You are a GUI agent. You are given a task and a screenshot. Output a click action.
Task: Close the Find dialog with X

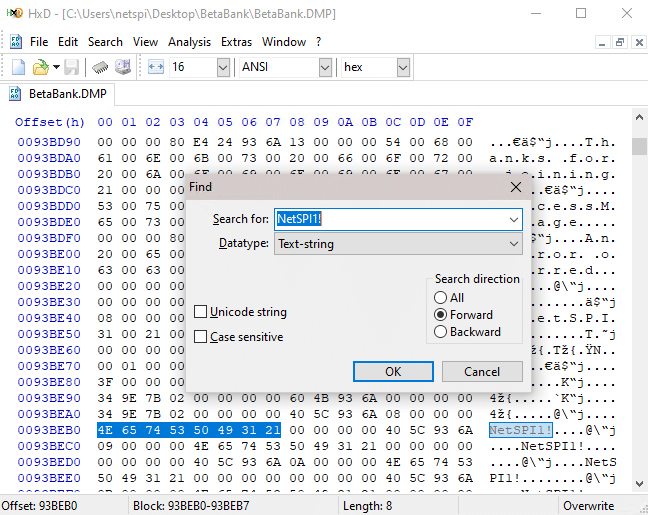pyautogui.click(x=515, y=186)
